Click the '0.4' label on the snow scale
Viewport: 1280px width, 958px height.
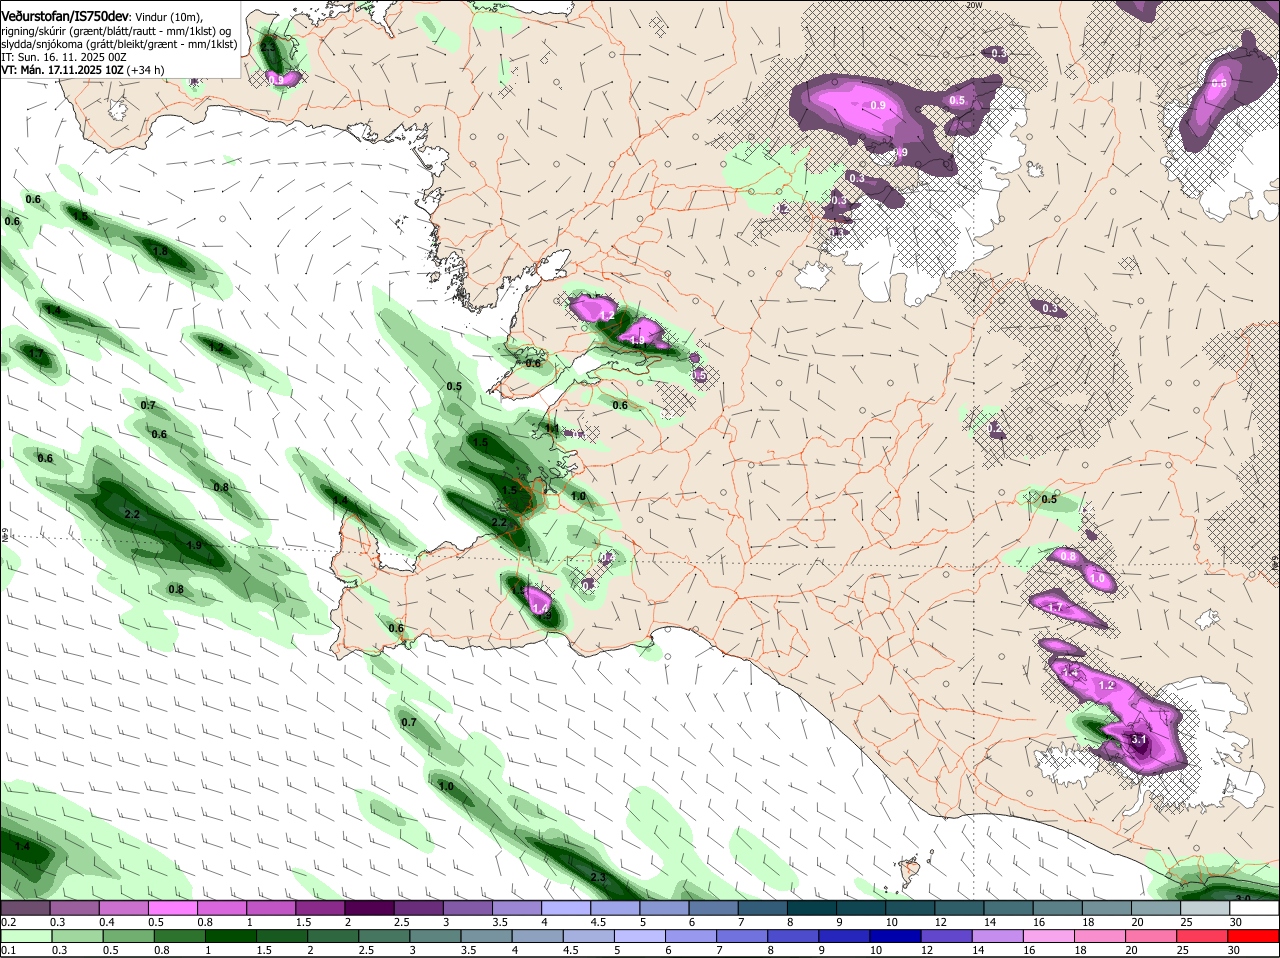coord(106,922)
